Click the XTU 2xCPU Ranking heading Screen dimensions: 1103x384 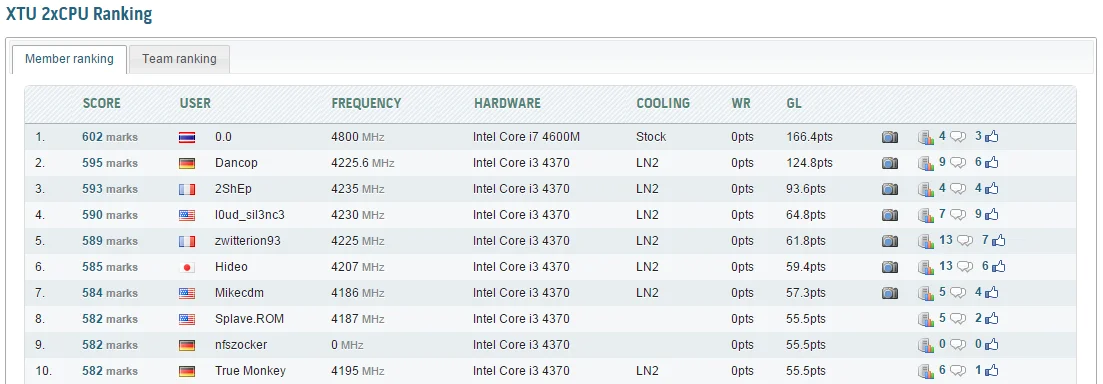(79, 14)
